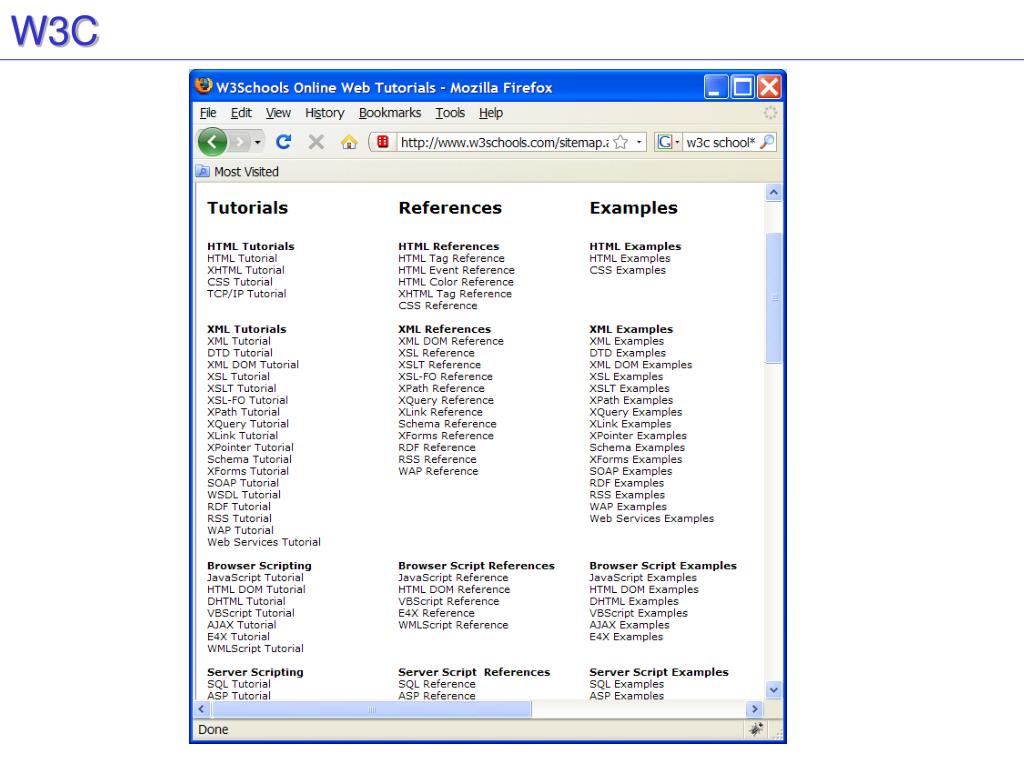Click the Firefox logo in the title bar
This screenshot has width=1024, height=768.
(204, 86)
